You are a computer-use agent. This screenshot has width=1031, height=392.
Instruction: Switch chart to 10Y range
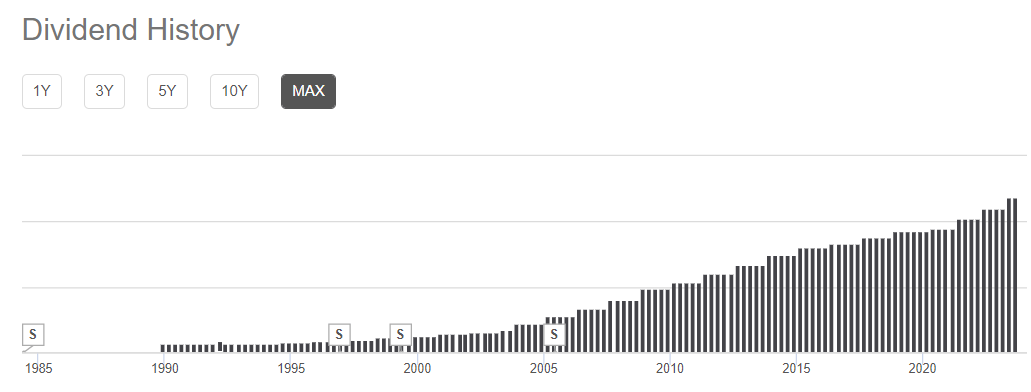tap(234, 91)
